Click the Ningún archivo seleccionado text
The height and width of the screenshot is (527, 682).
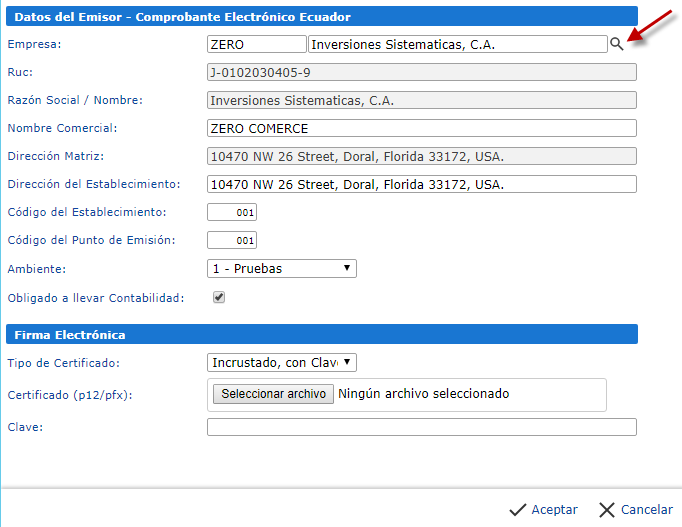(424, 394)
